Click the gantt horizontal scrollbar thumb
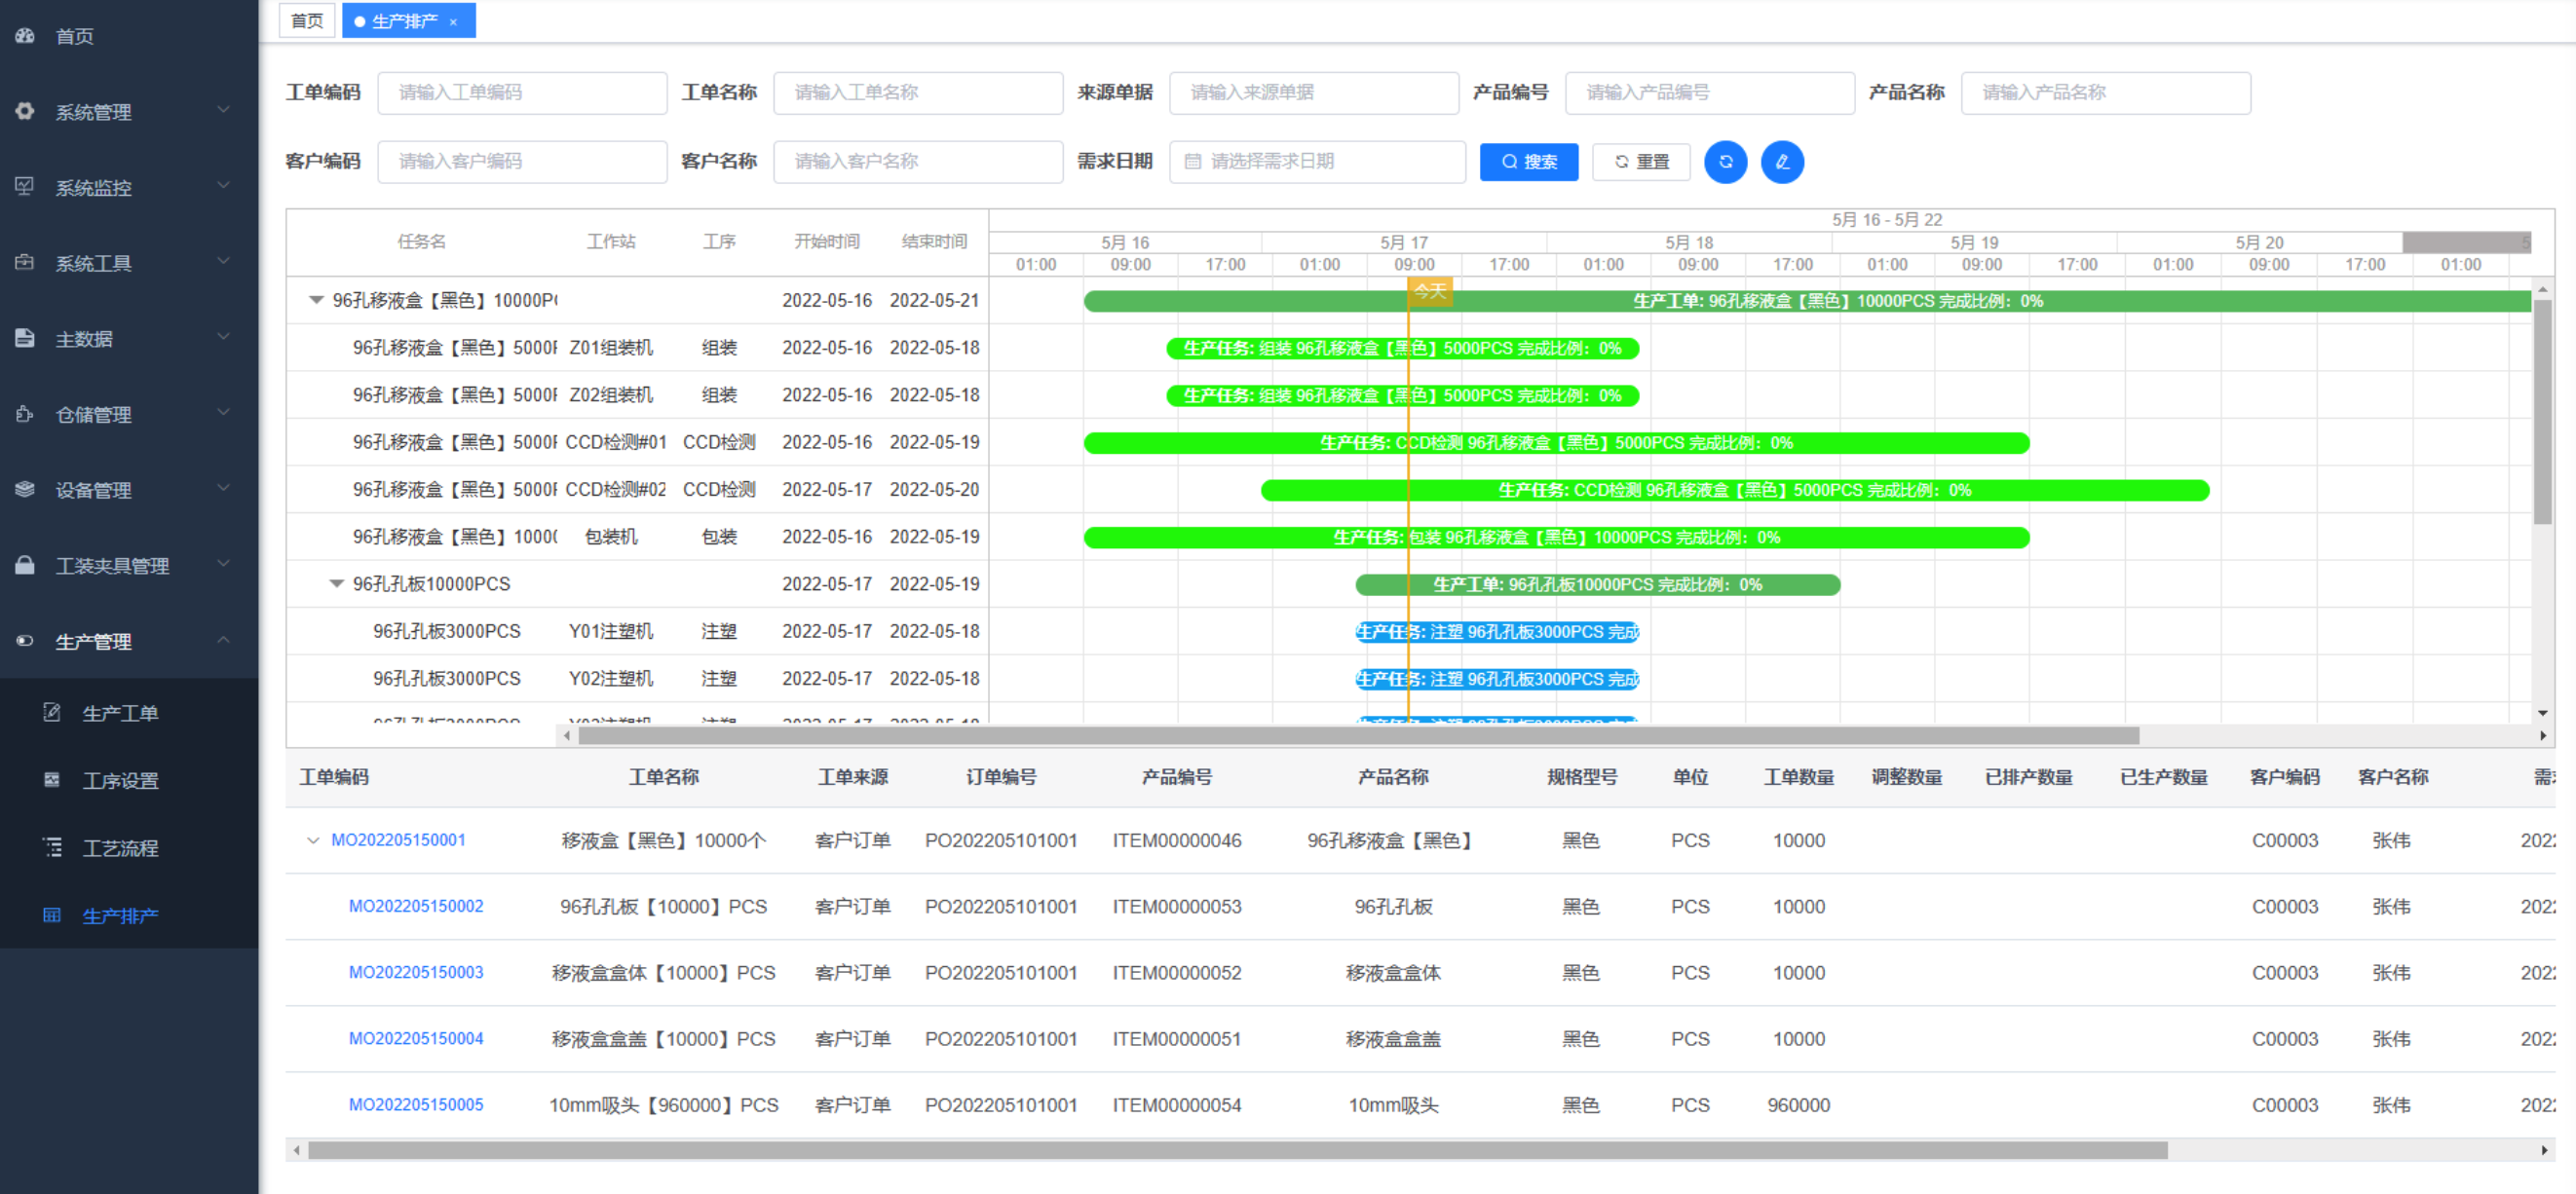Image resolution: width=2576 pixels, height=1194 pixels. pyautogui.click(x=1358, y=736)
